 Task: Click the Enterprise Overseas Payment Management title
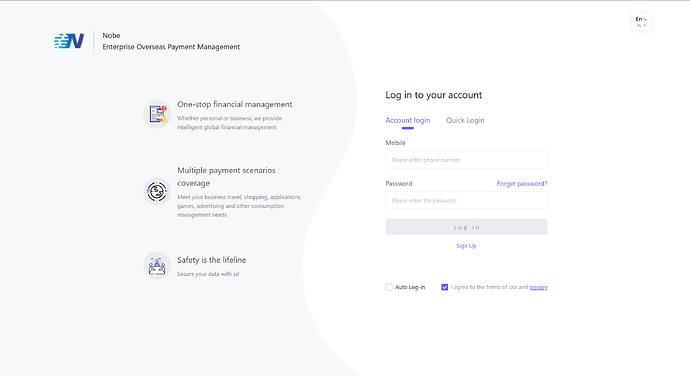tap(171, 47)
